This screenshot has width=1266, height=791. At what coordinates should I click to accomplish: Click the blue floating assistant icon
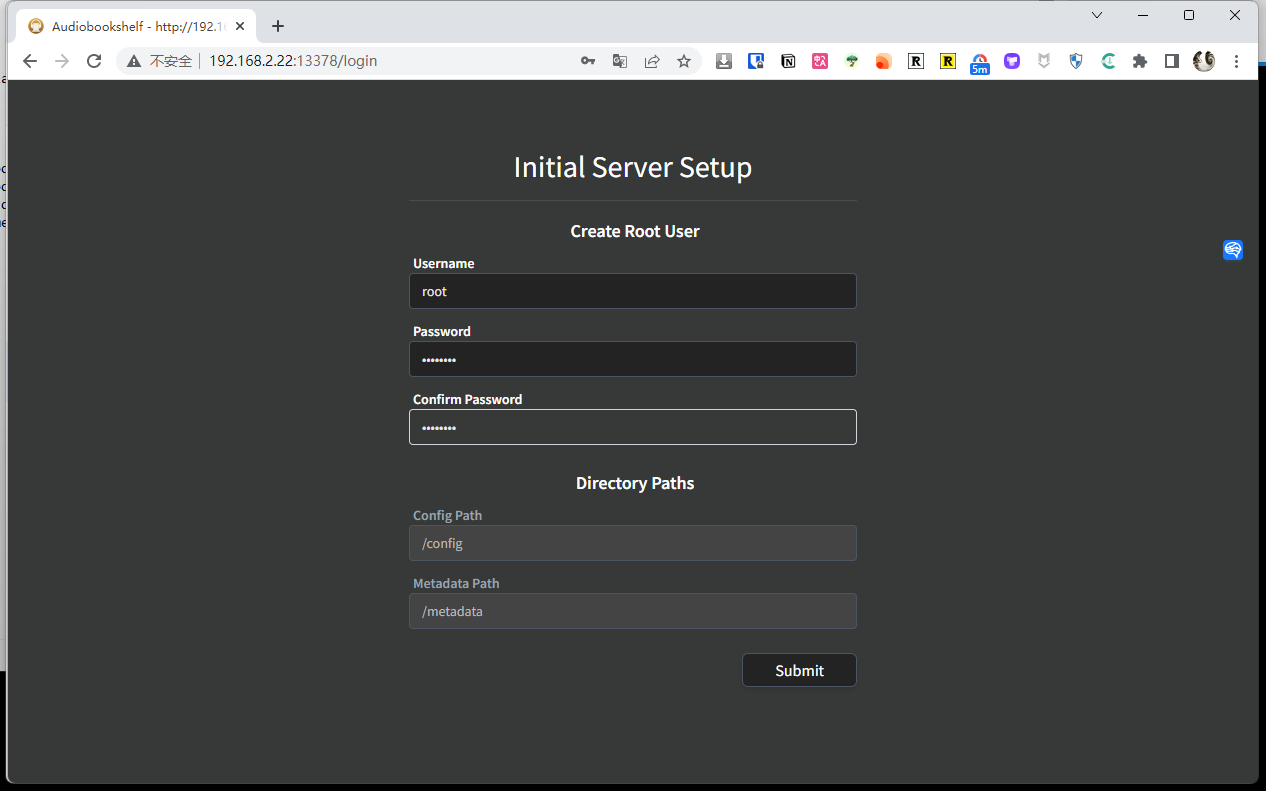[x=1233, y=250]
